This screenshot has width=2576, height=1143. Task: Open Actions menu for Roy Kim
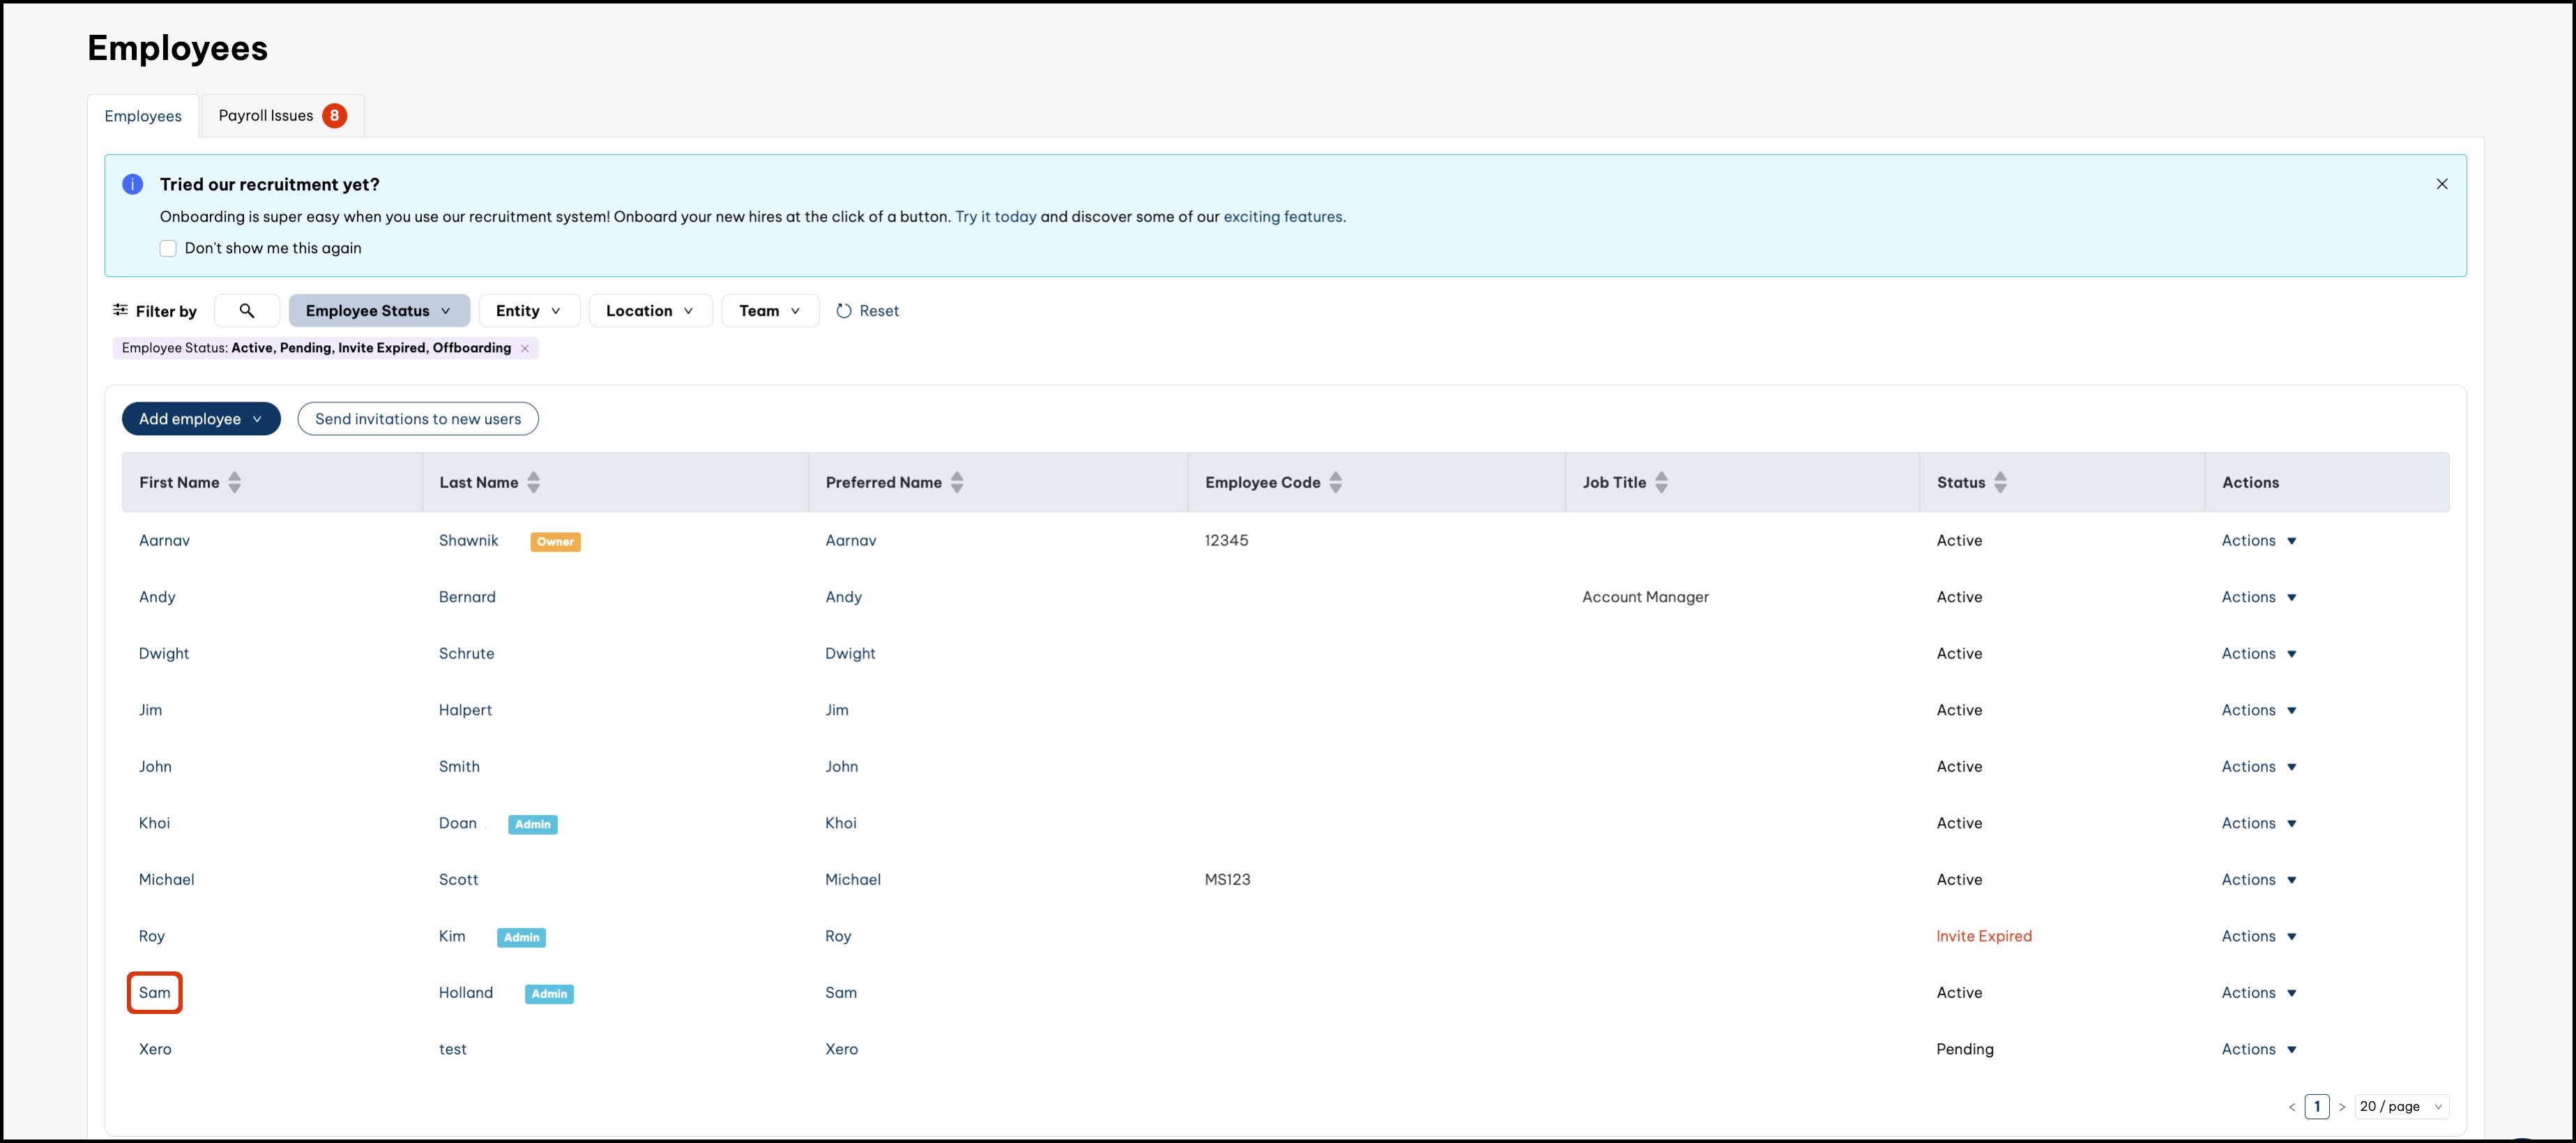[2258, 936]
